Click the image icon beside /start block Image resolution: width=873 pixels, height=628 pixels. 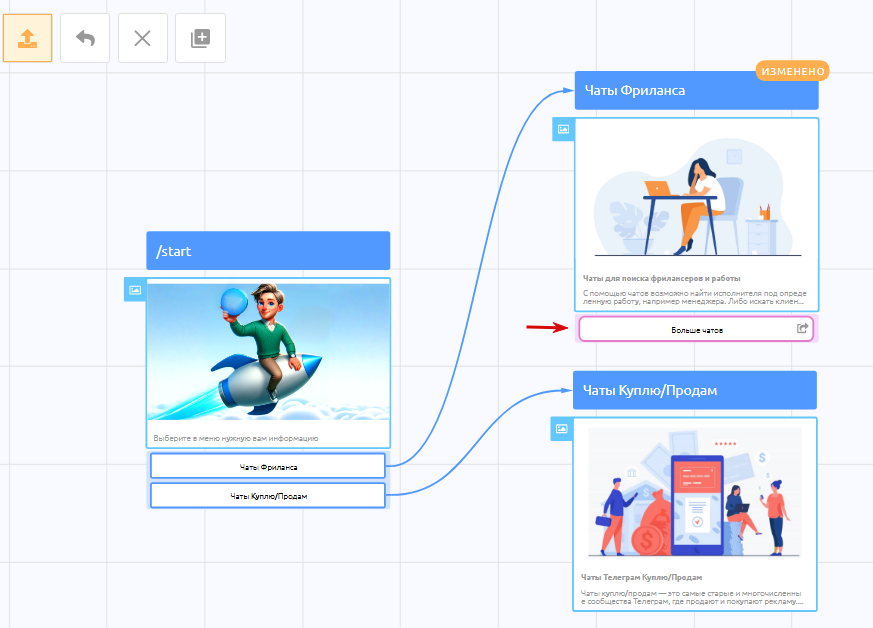pos(135,290)
